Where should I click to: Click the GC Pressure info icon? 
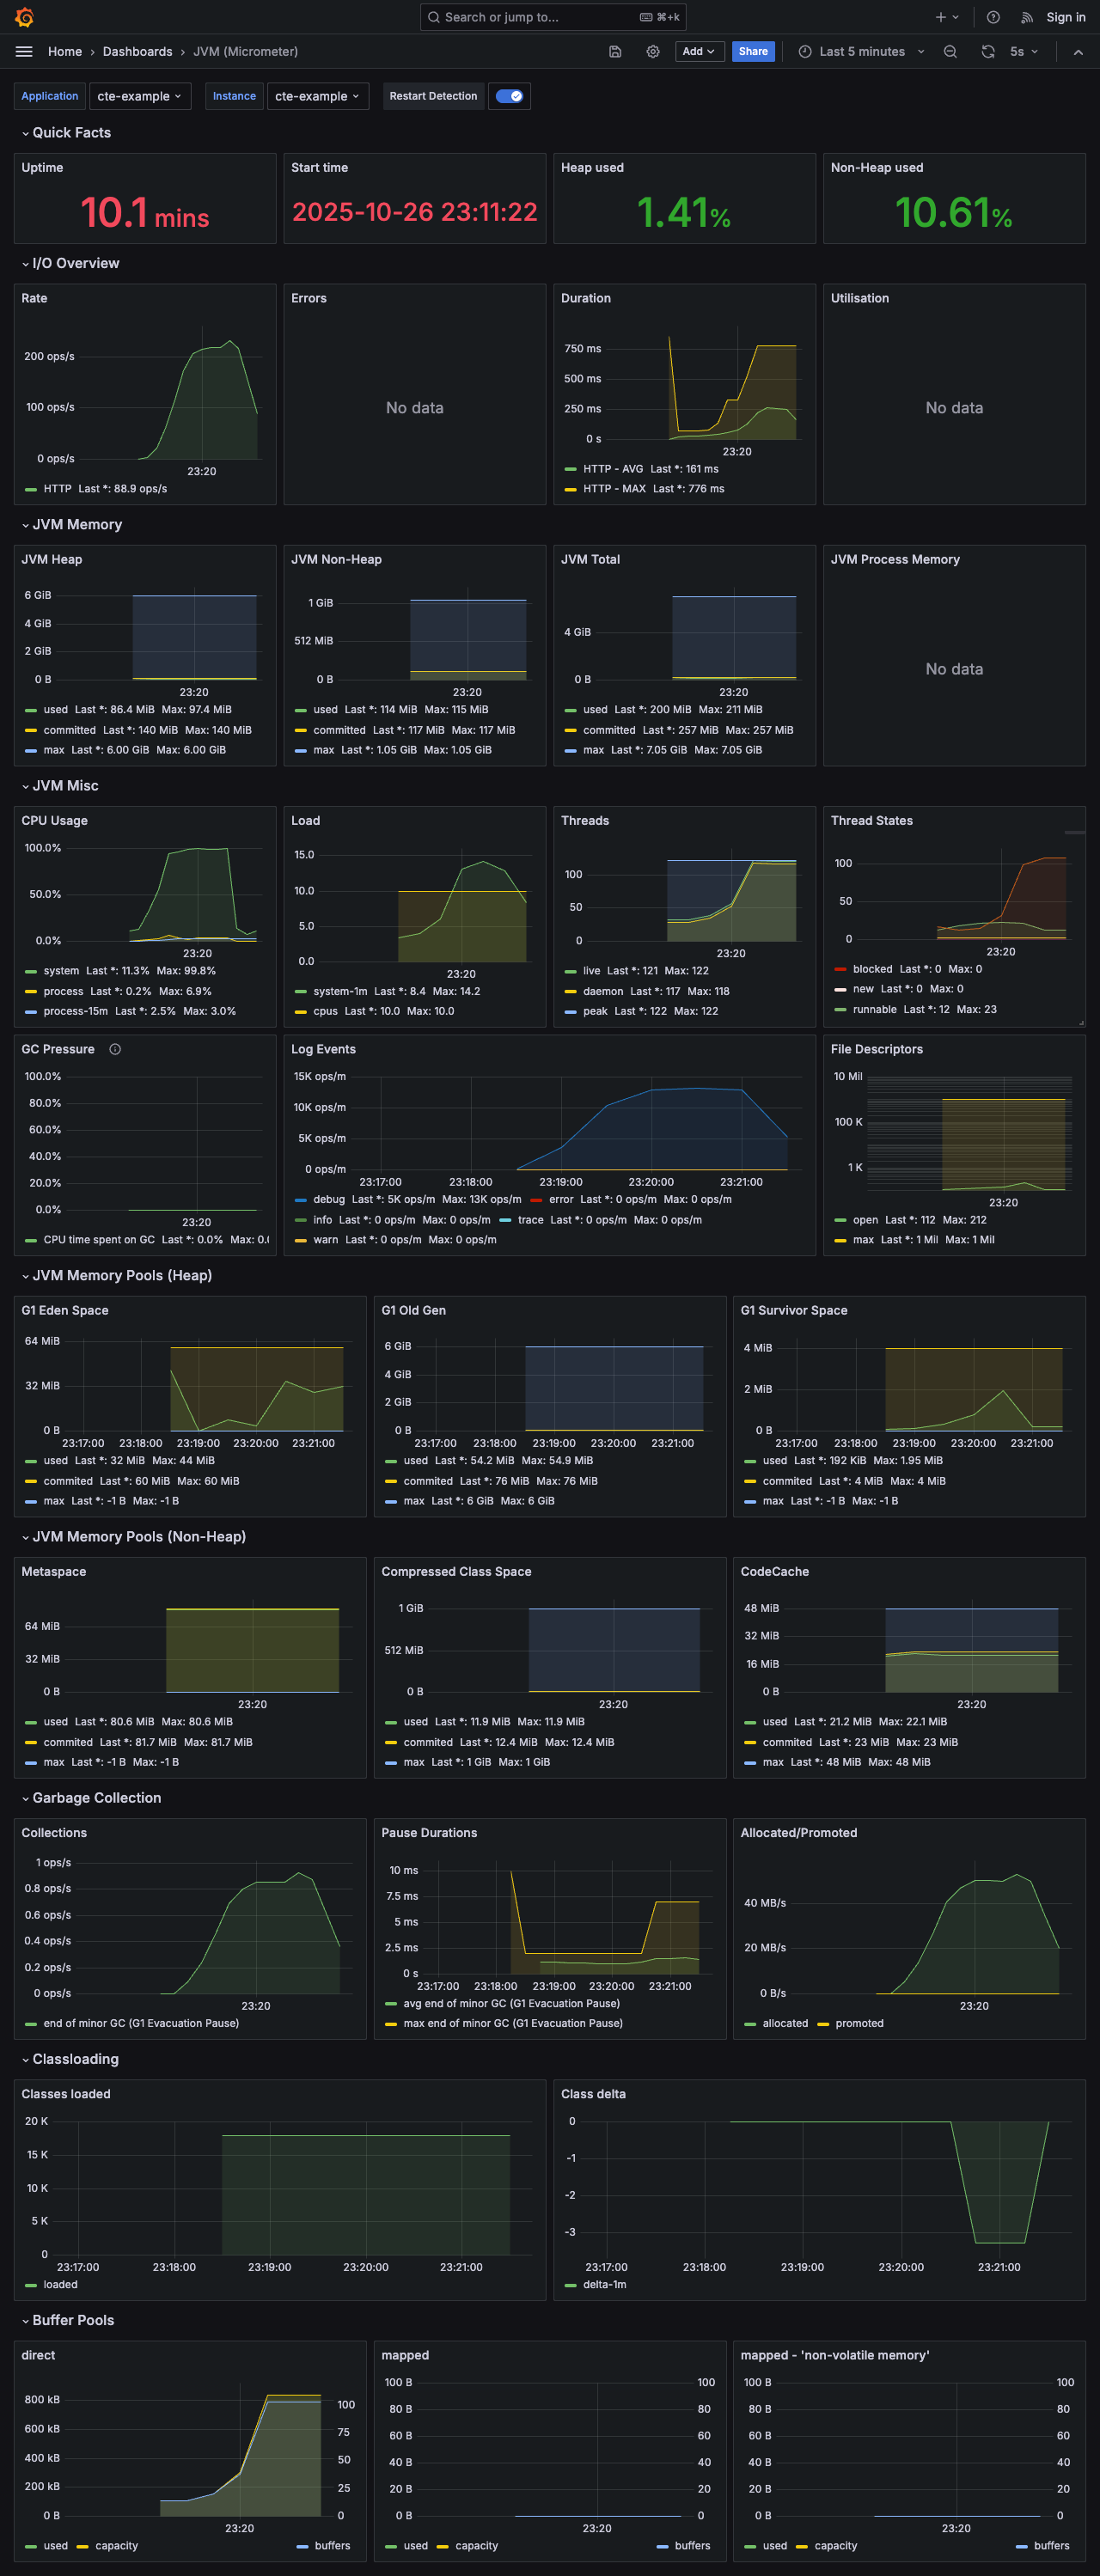pyautogui.click(x=115, y=1049)
